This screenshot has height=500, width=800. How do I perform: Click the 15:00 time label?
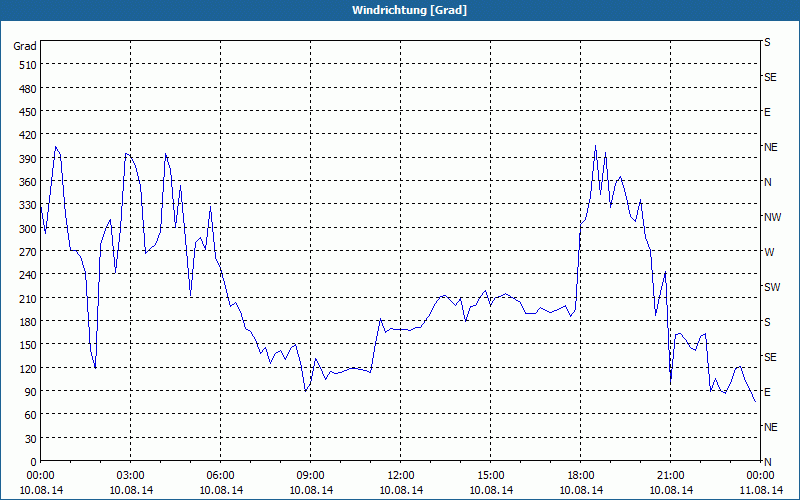491,476
